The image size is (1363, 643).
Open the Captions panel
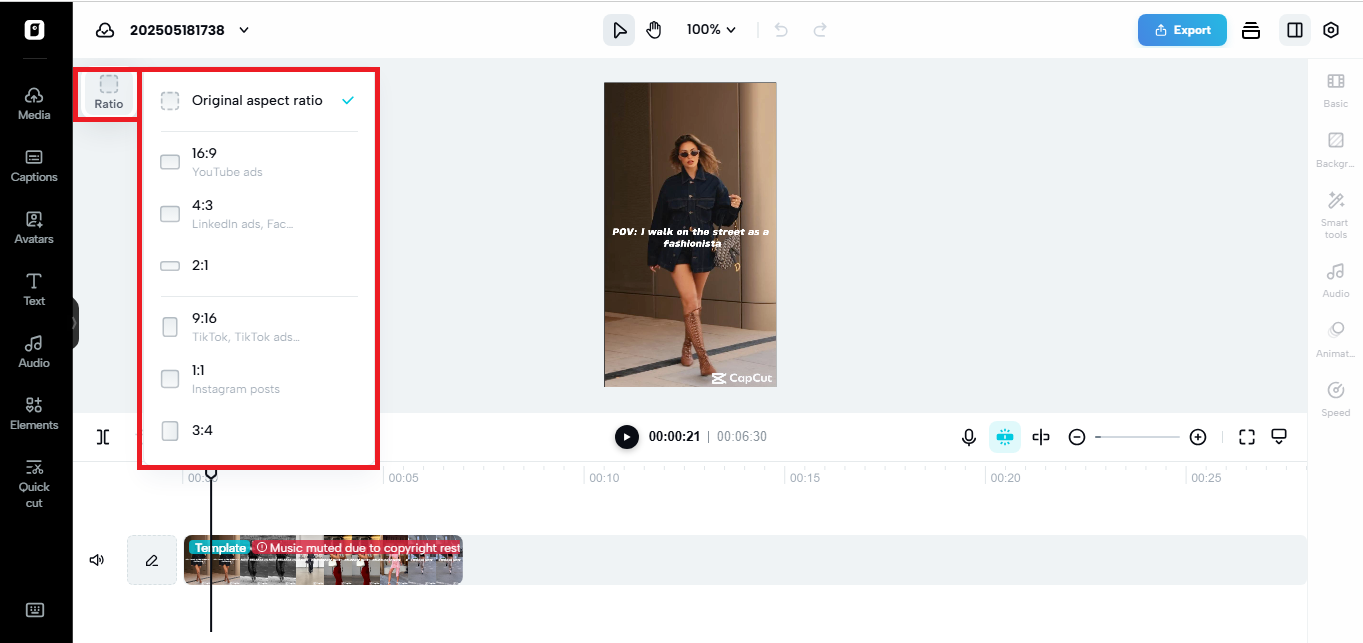[34, 166]
